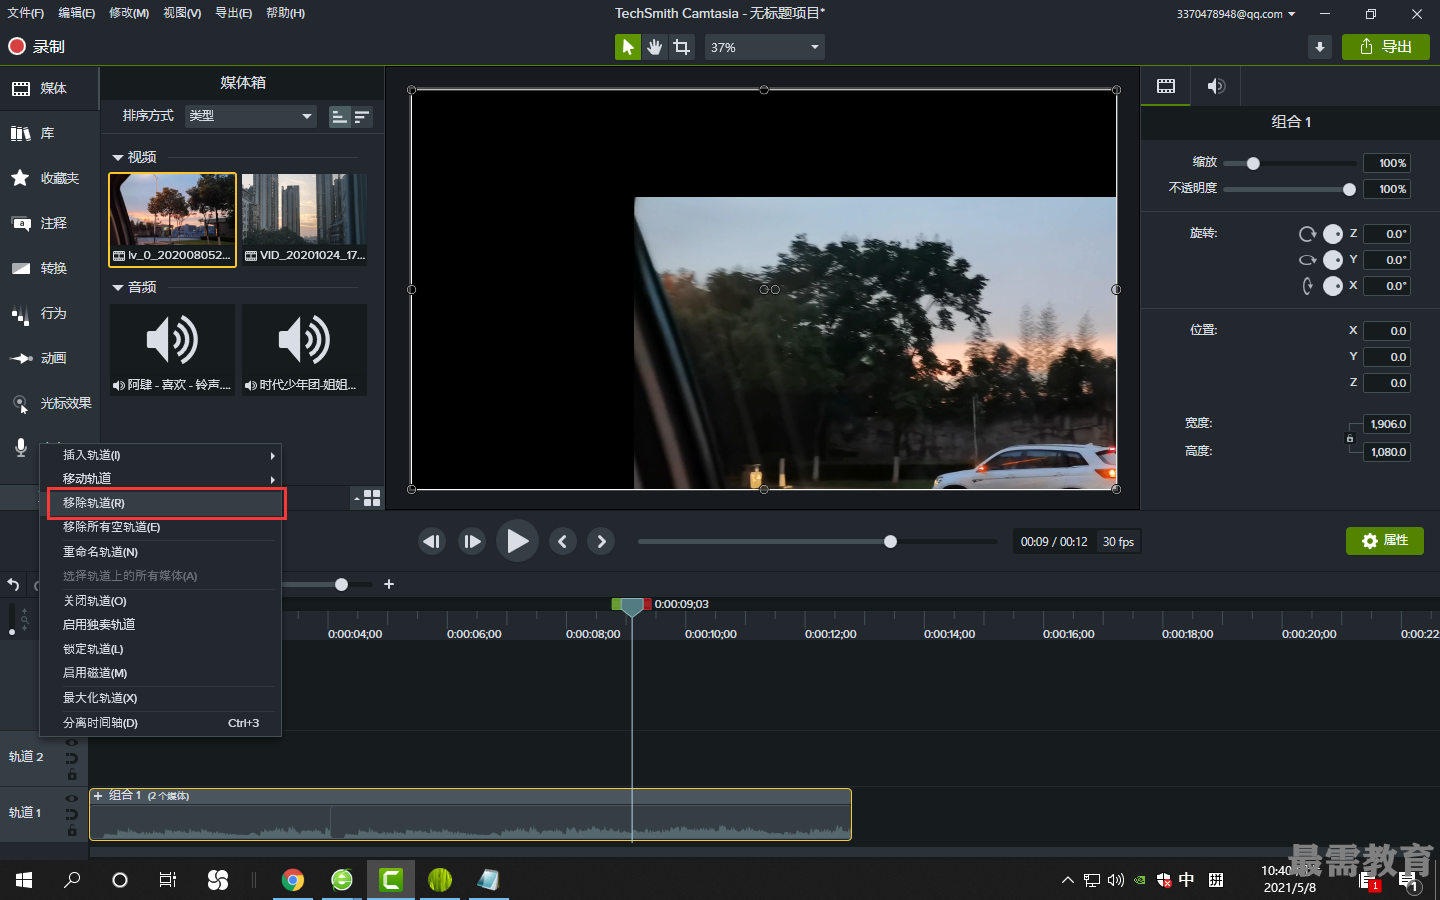Viewport: 1440px width, 900px height.
Task: Open the 库 library panel
Action: [49, 133]
